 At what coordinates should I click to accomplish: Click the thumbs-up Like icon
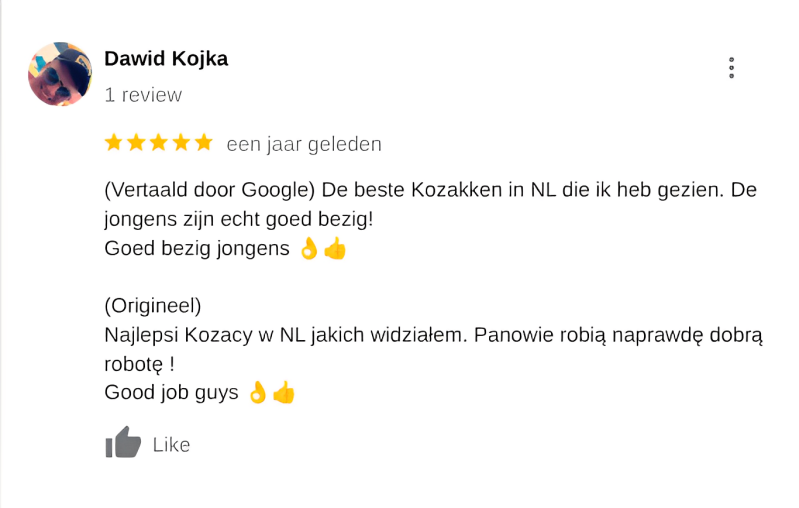123,443
